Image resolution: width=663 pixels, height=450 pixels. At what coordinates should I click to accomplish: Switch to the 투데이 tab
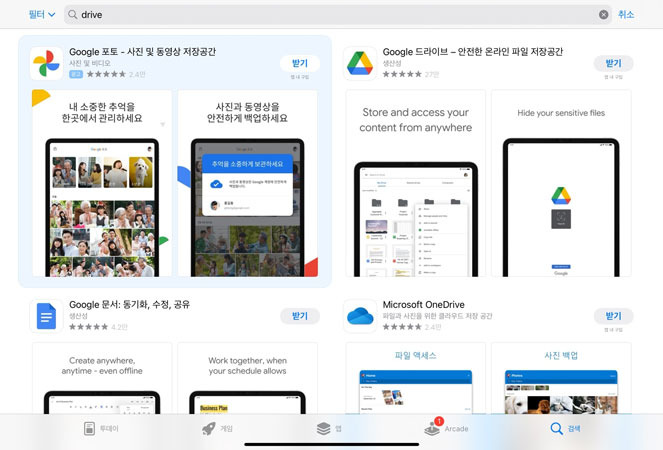point(101,428)
